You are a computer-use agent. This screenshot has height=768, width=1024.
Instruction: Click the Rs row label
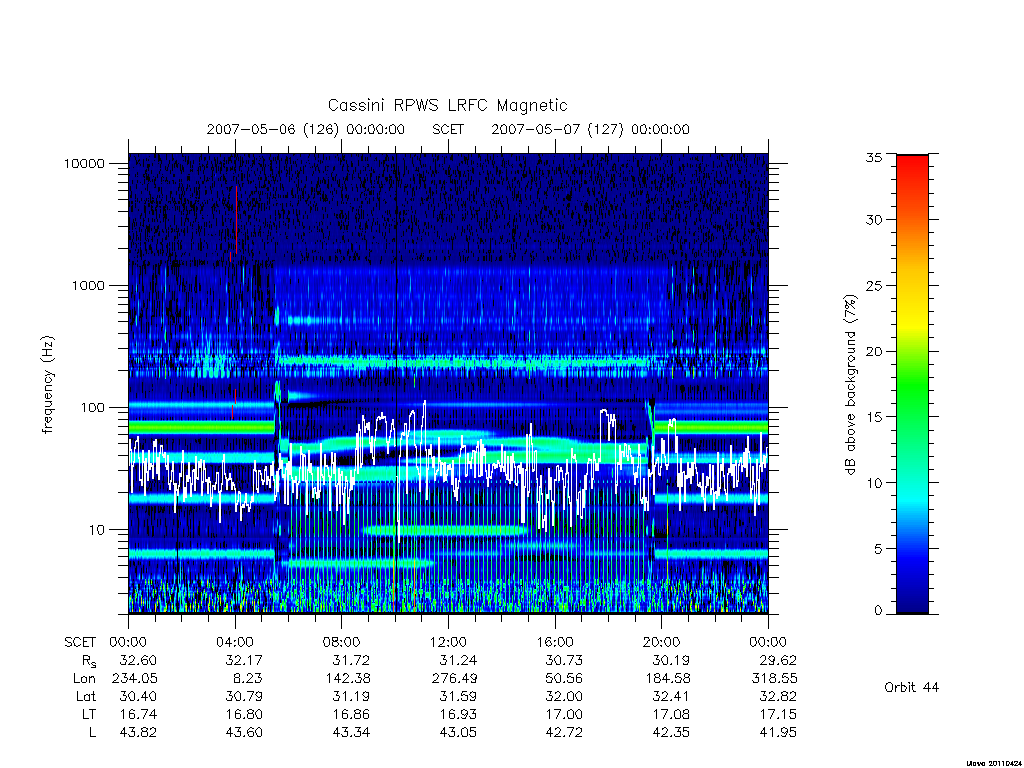tap(88, 662)
